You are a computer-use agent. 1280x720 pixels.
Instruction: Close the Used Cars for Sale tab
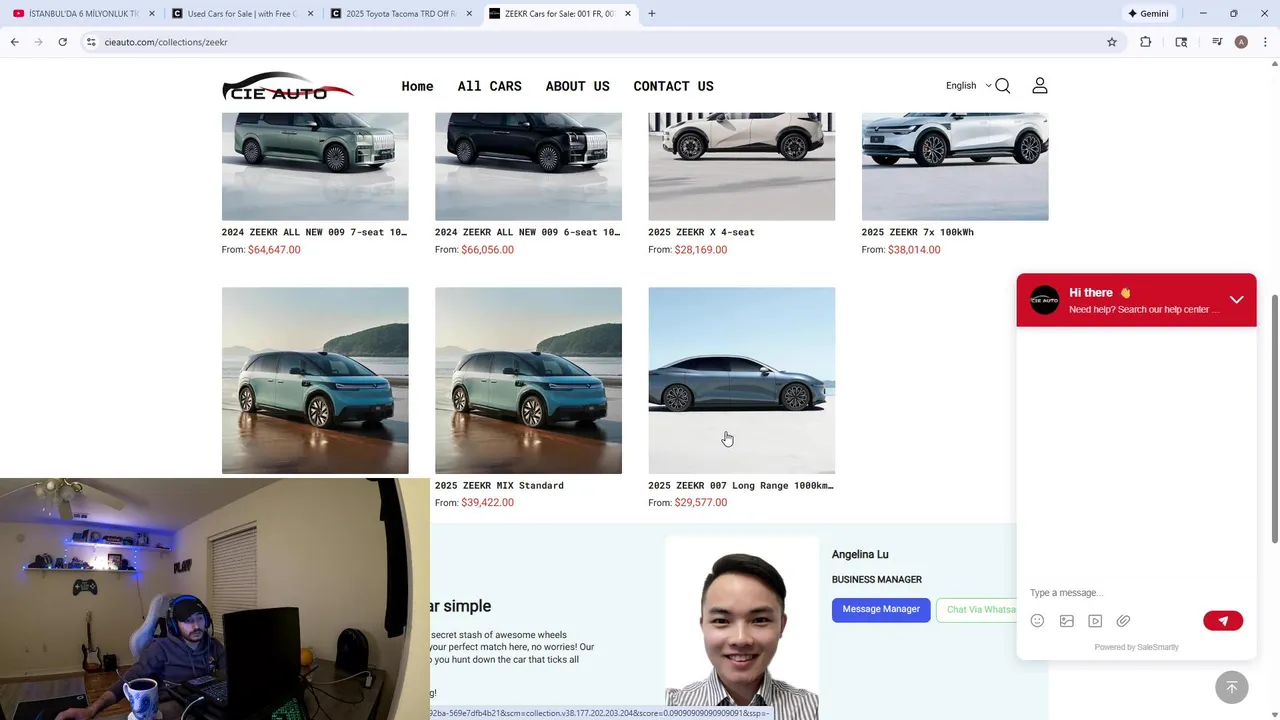pos(310,14)
